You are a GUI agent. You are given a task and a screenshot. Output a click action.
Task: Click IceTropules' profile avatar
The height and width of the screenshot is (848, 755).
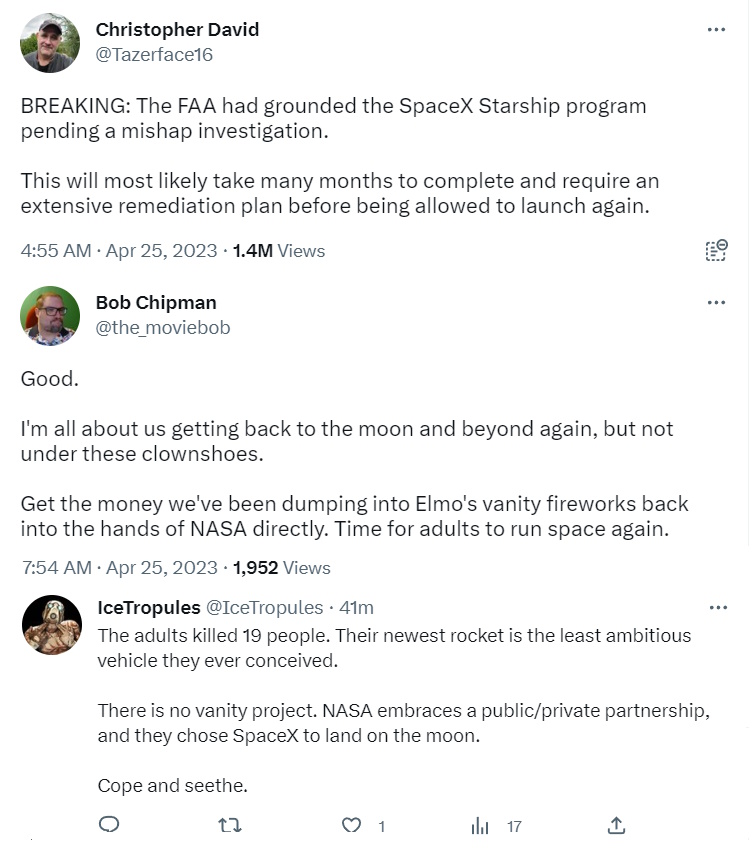coord(52,625)
